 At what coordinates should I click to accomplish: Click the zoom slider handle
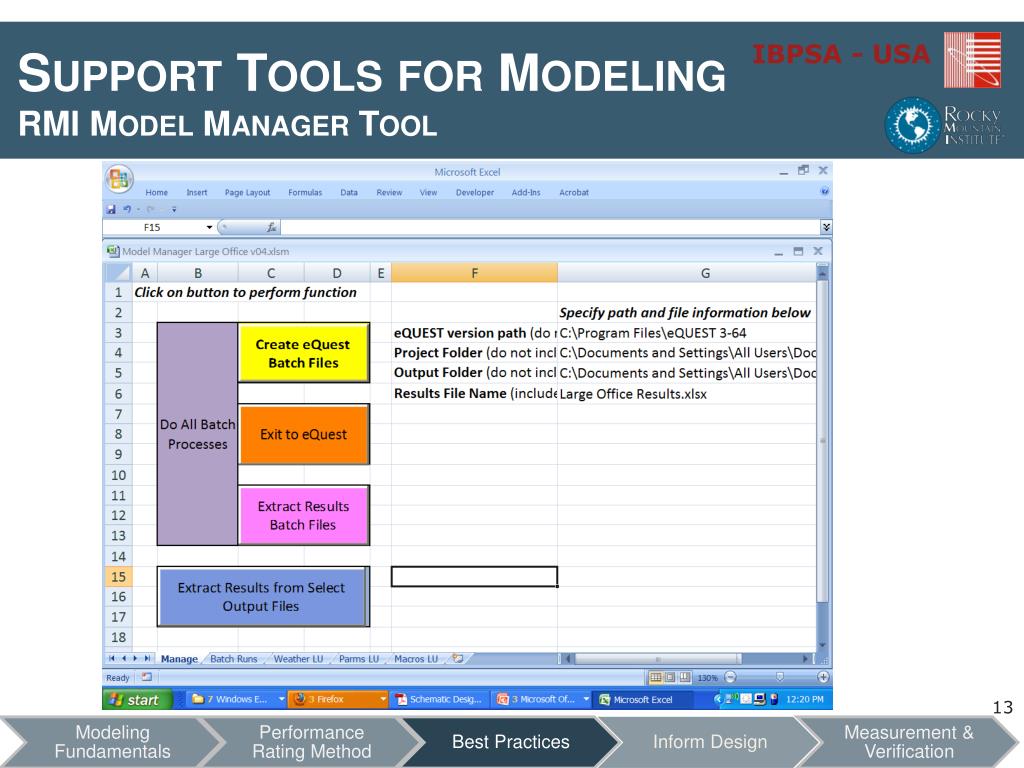(x=780, y=677)
